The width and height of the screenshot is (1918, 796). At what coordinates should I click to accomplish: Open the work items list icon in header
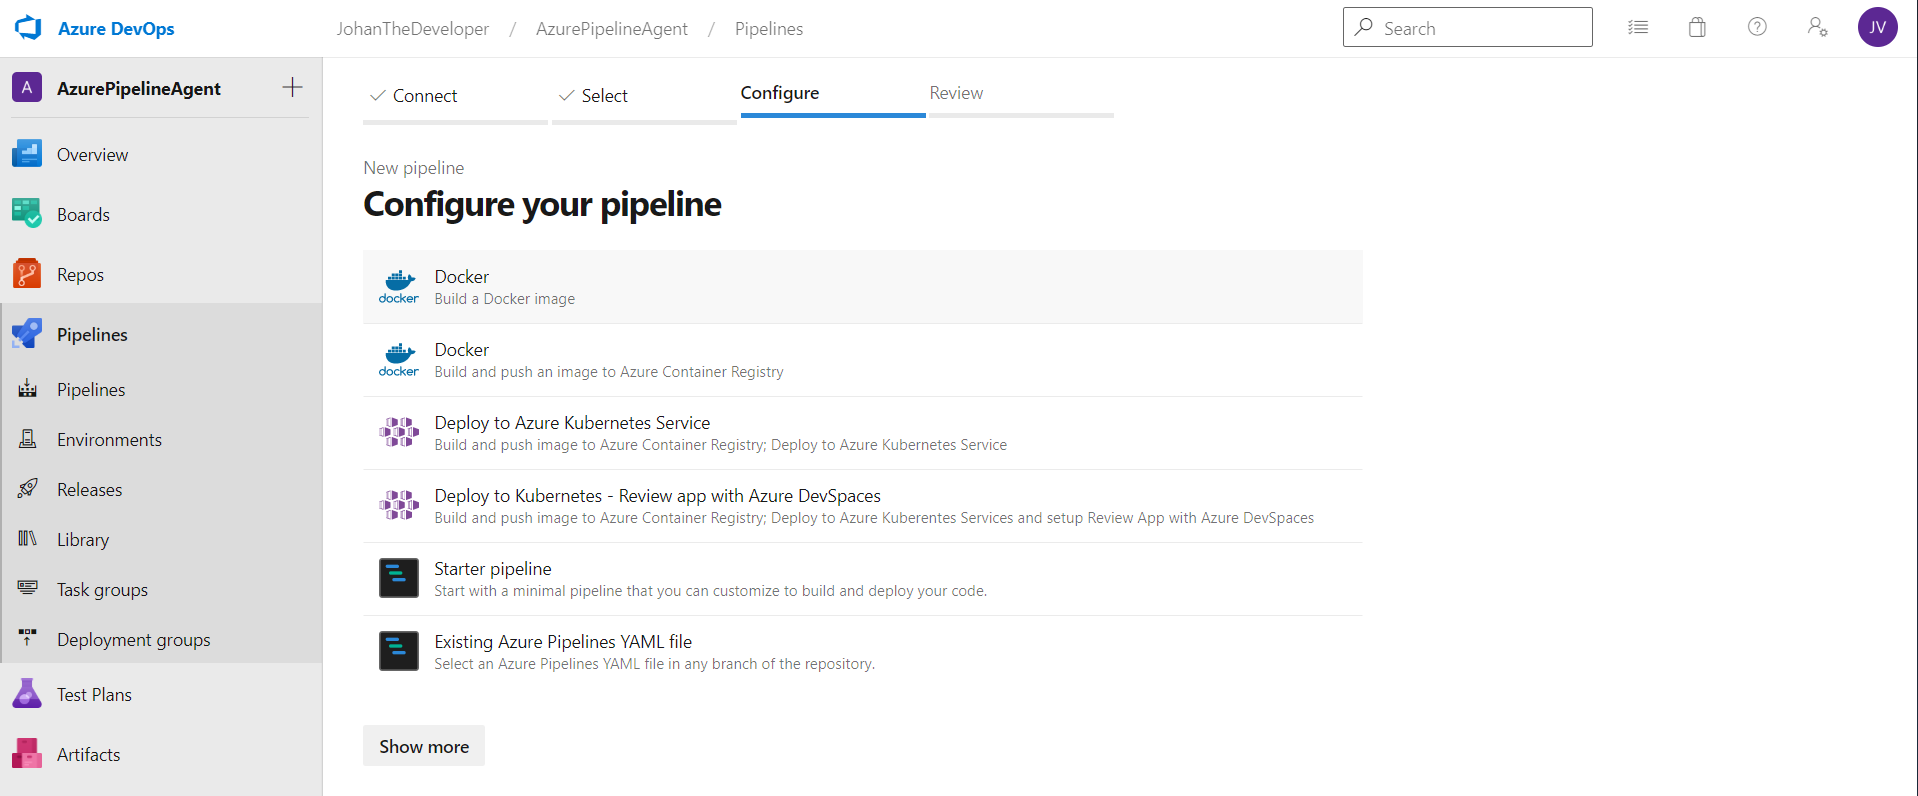click(1638, 27)
